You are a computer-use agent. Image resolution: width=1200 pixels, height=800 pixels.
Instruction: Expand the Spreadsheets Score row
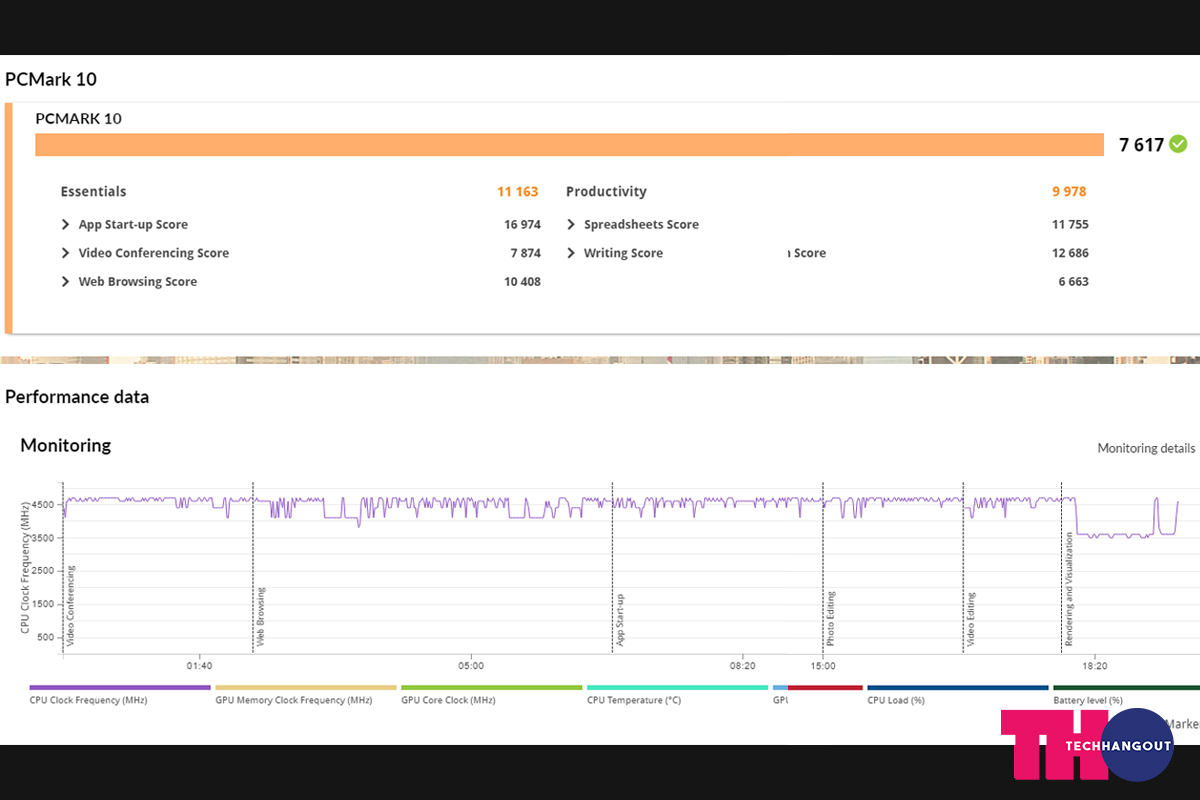pos(571,225)
